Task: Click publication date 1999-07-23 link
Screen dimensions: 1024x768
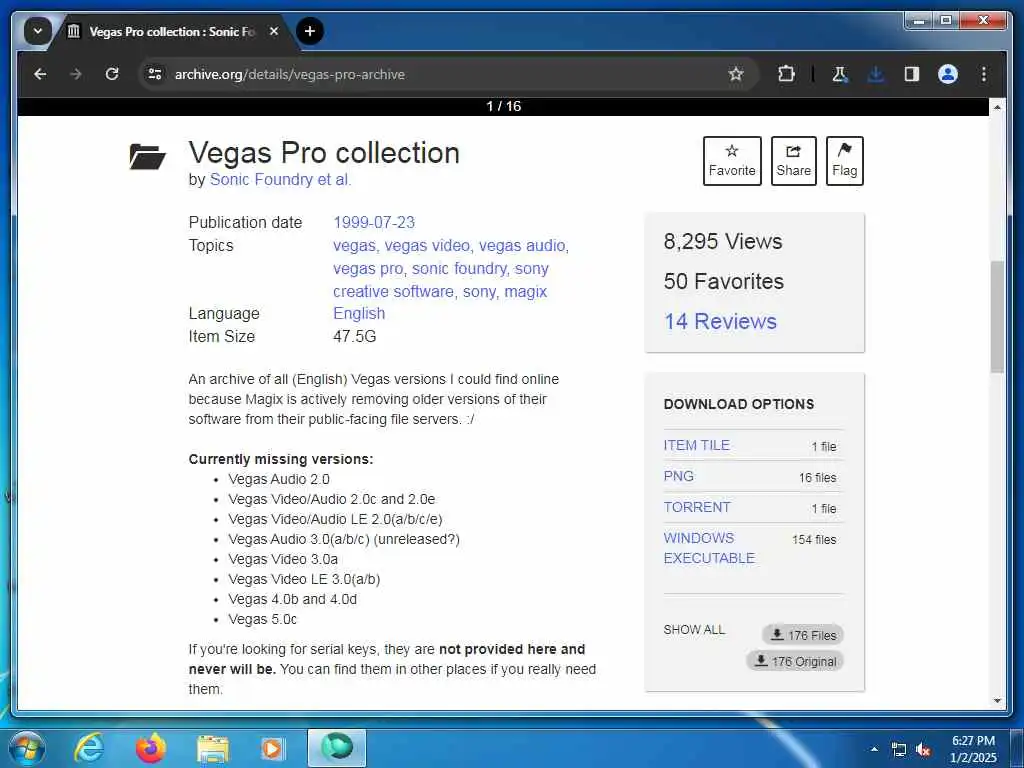Action: 374,223
